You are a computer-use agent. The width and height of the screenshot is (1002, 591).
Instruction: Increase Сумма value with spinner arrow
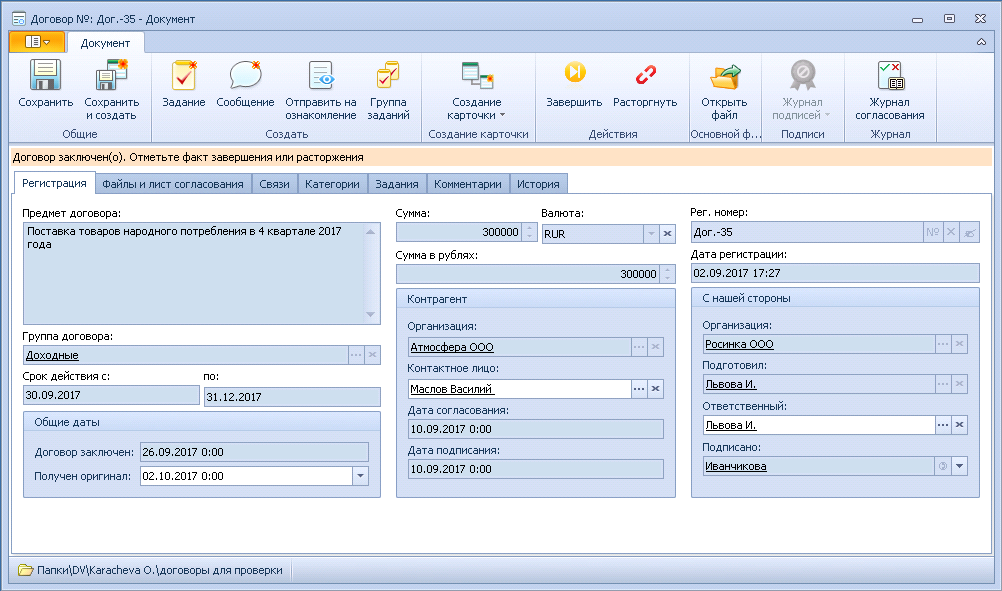(529, 228)
